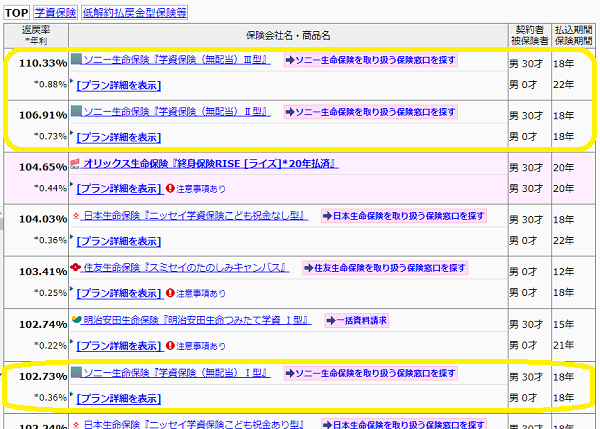Image resolution: width=600 pixels, height=429 pixels.
Task: Click 12年 payment period in 住友生命 row
Action: point(563,272)
